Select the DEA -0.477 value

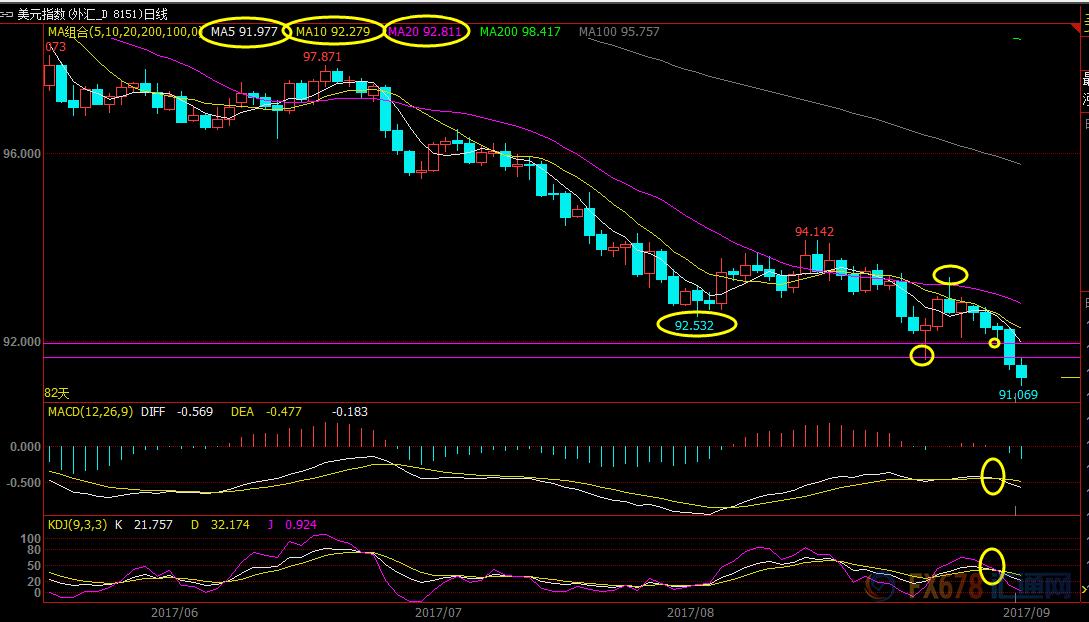[x=266, y=412]
